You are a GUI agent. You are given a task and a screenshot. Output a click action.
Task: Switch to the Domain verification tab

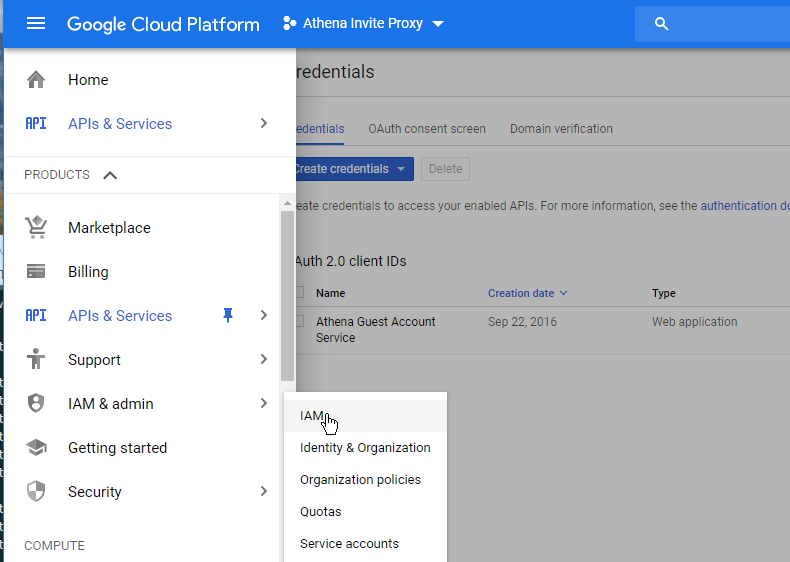[561, 129]
